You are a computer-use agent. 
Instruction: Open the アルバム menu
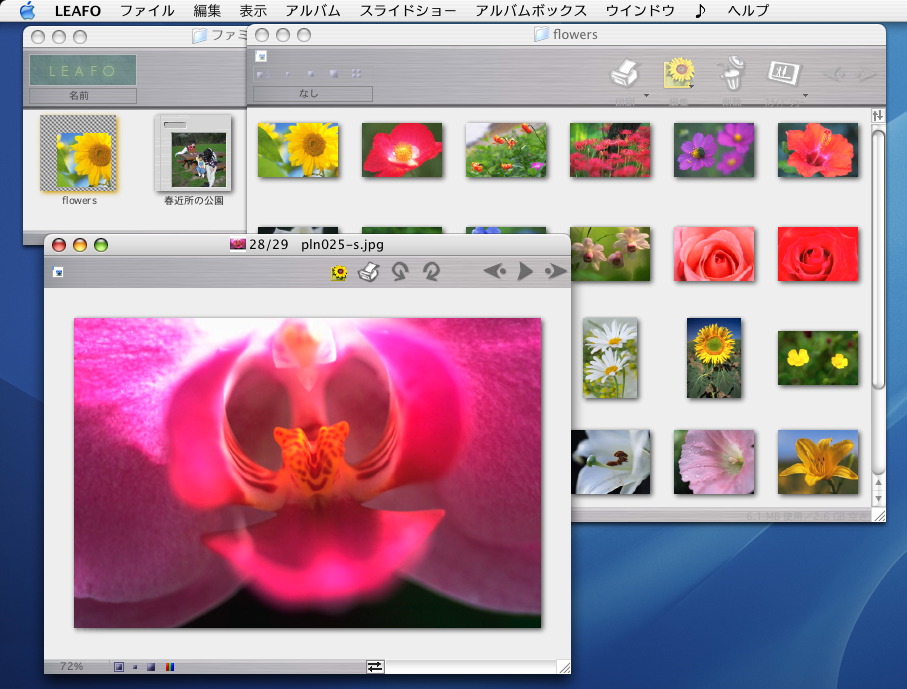(x=312, y=11)
